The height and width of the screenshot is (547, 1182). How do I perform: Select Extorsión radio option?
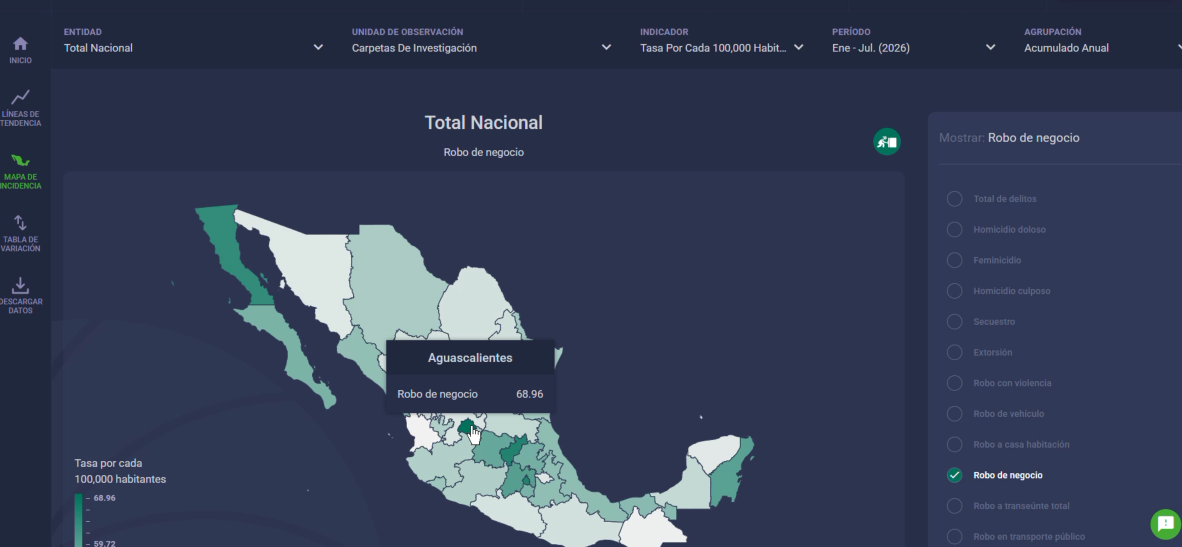954,353
